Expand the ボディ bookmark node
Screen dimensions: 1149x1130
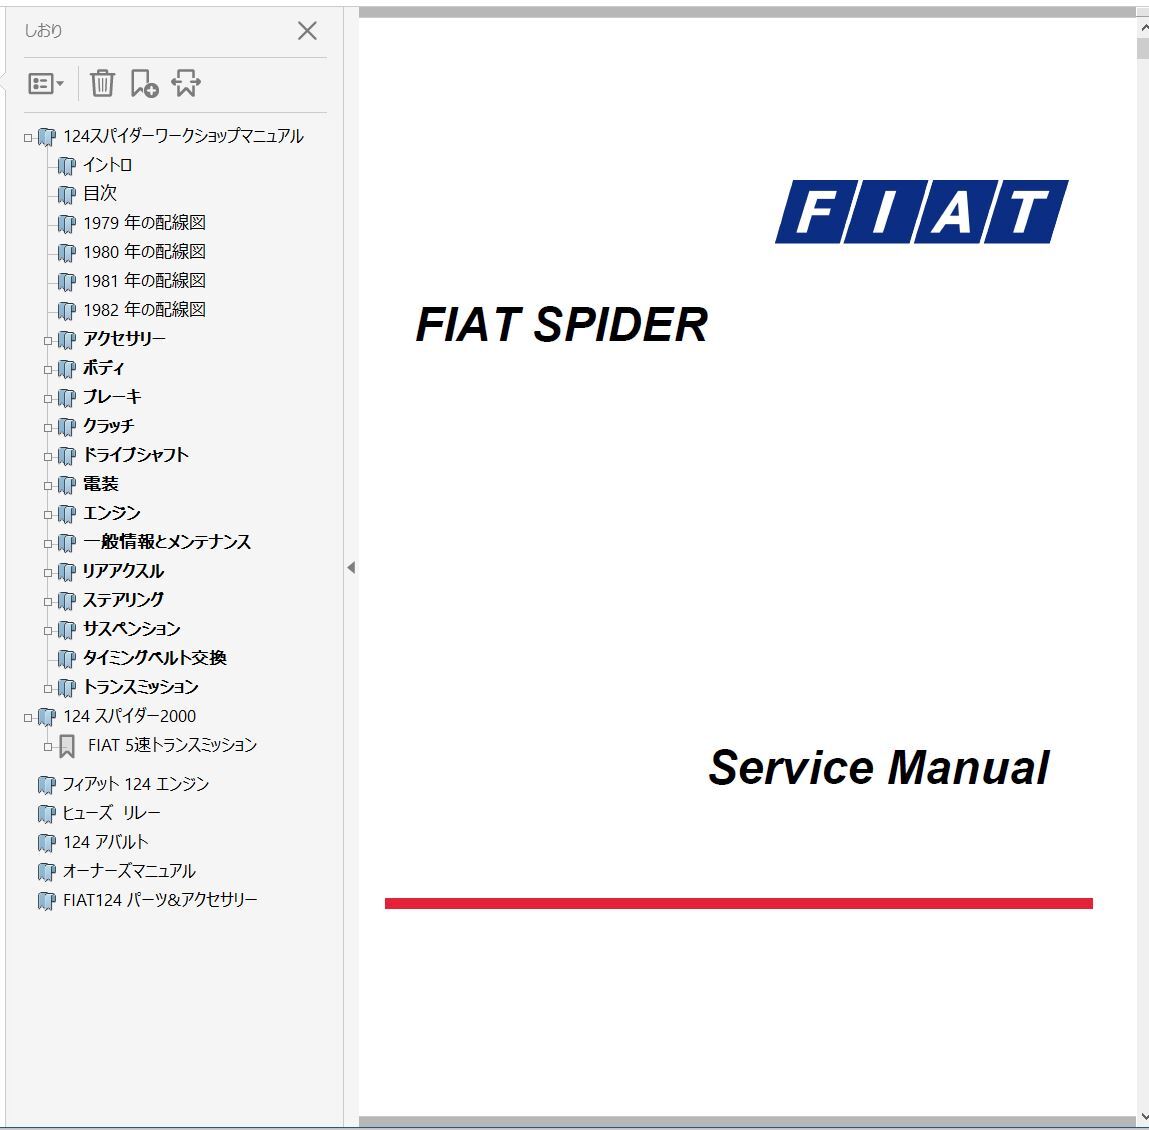[48, 369]
